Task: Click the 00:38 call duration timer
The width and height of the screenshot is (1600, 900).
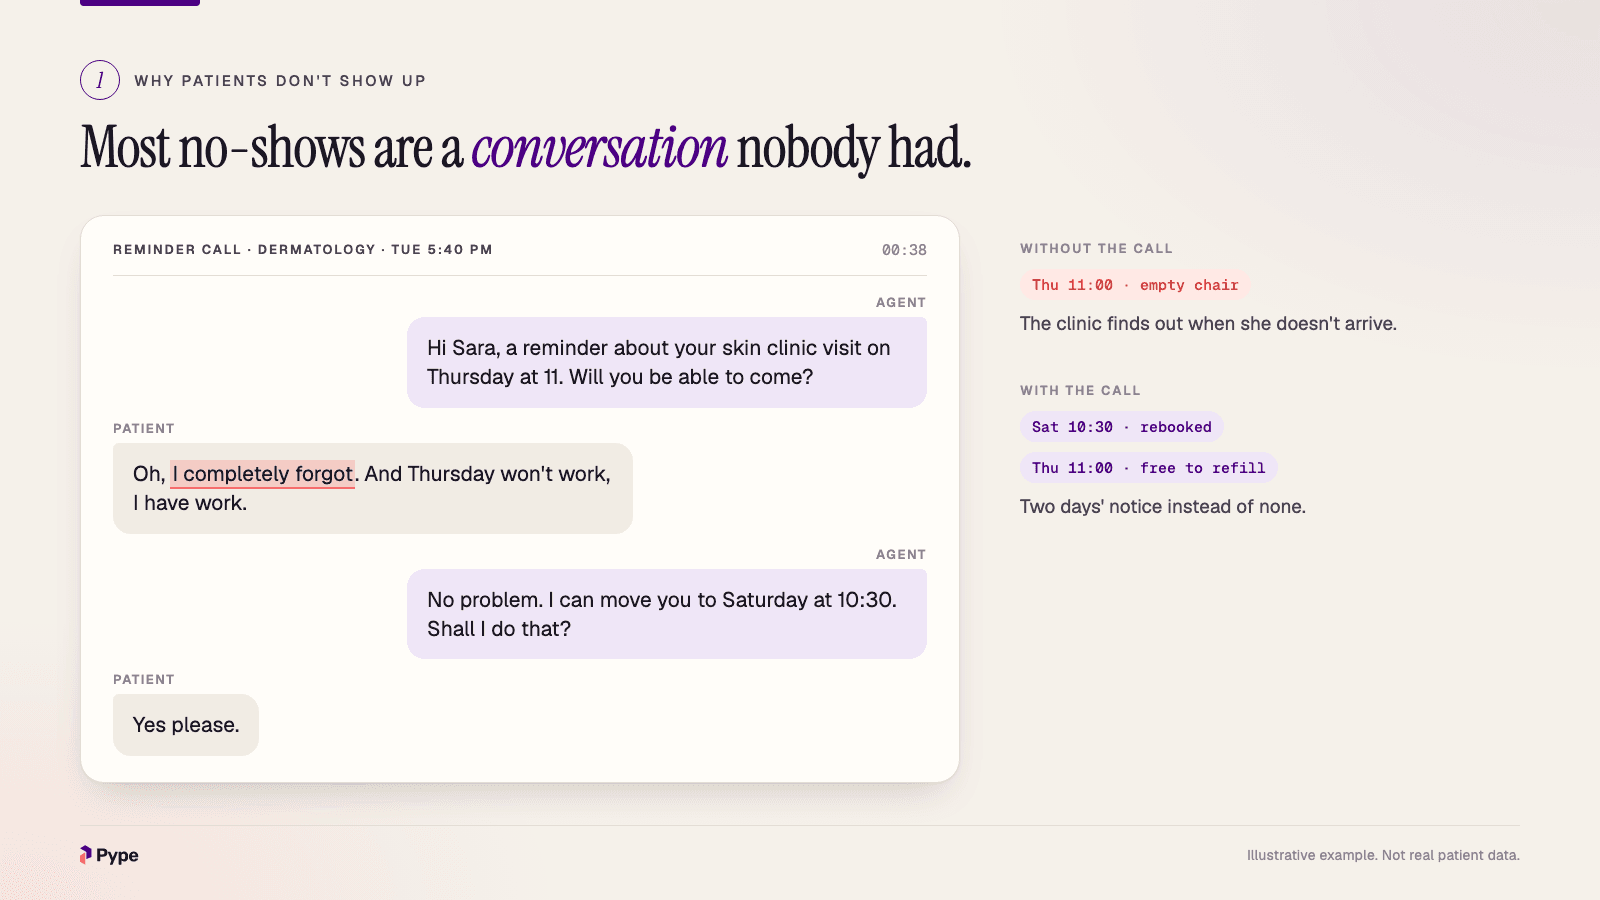Action: click(x=904, y=250)
